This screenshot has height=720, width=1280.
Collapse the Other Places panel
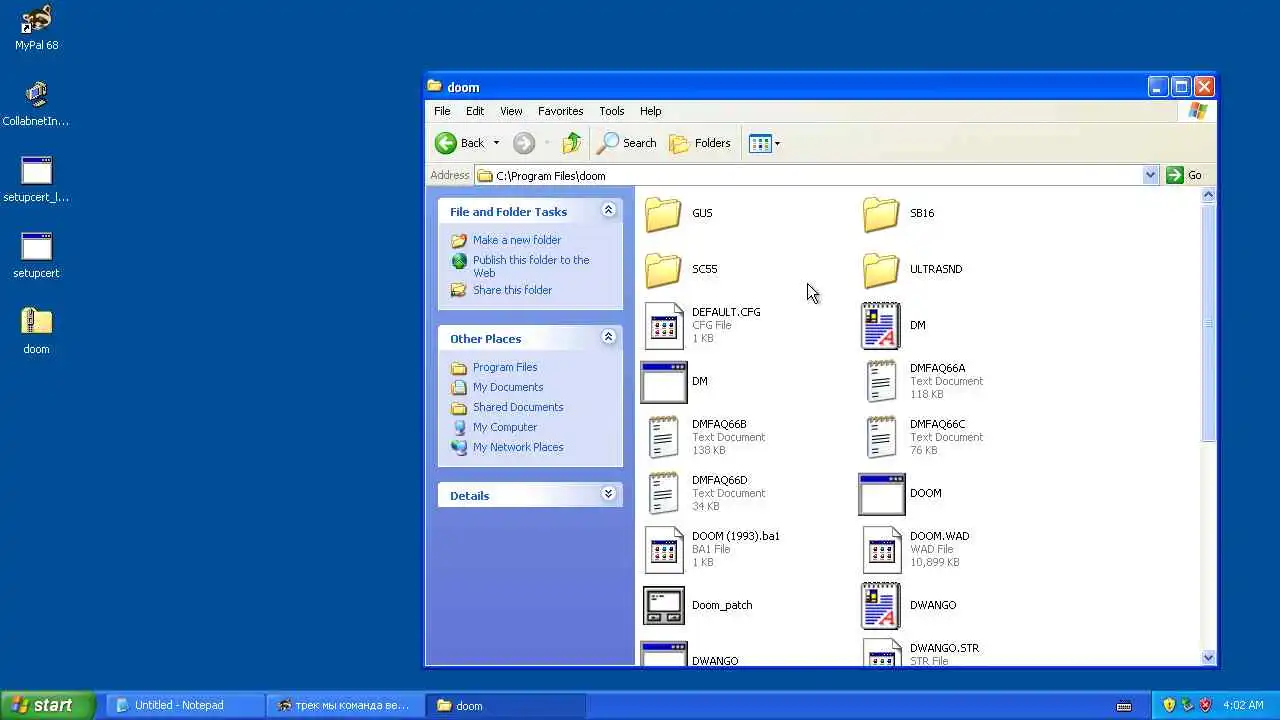pyautogui.click(x=608, y=337)
